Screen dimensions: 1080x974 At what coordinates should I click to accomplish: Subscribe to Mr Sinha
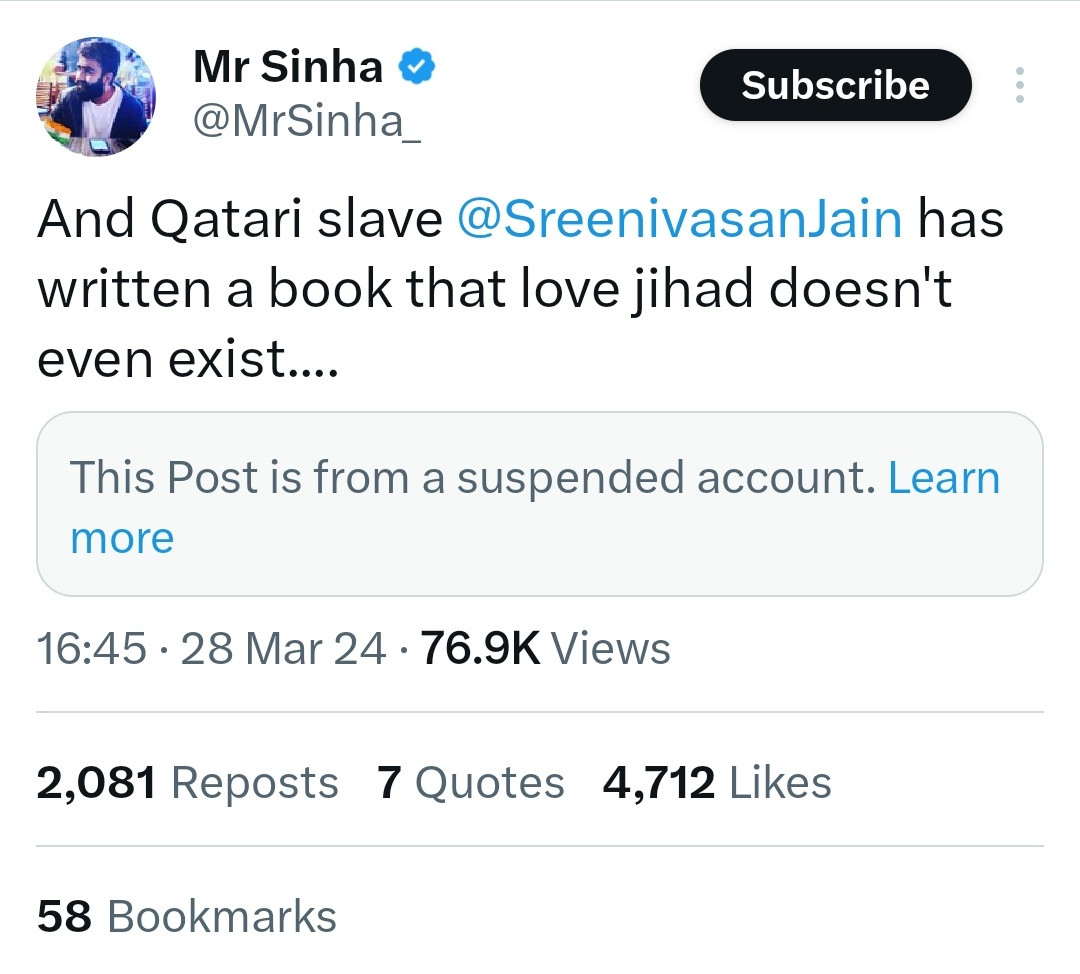tap(835, 85)
